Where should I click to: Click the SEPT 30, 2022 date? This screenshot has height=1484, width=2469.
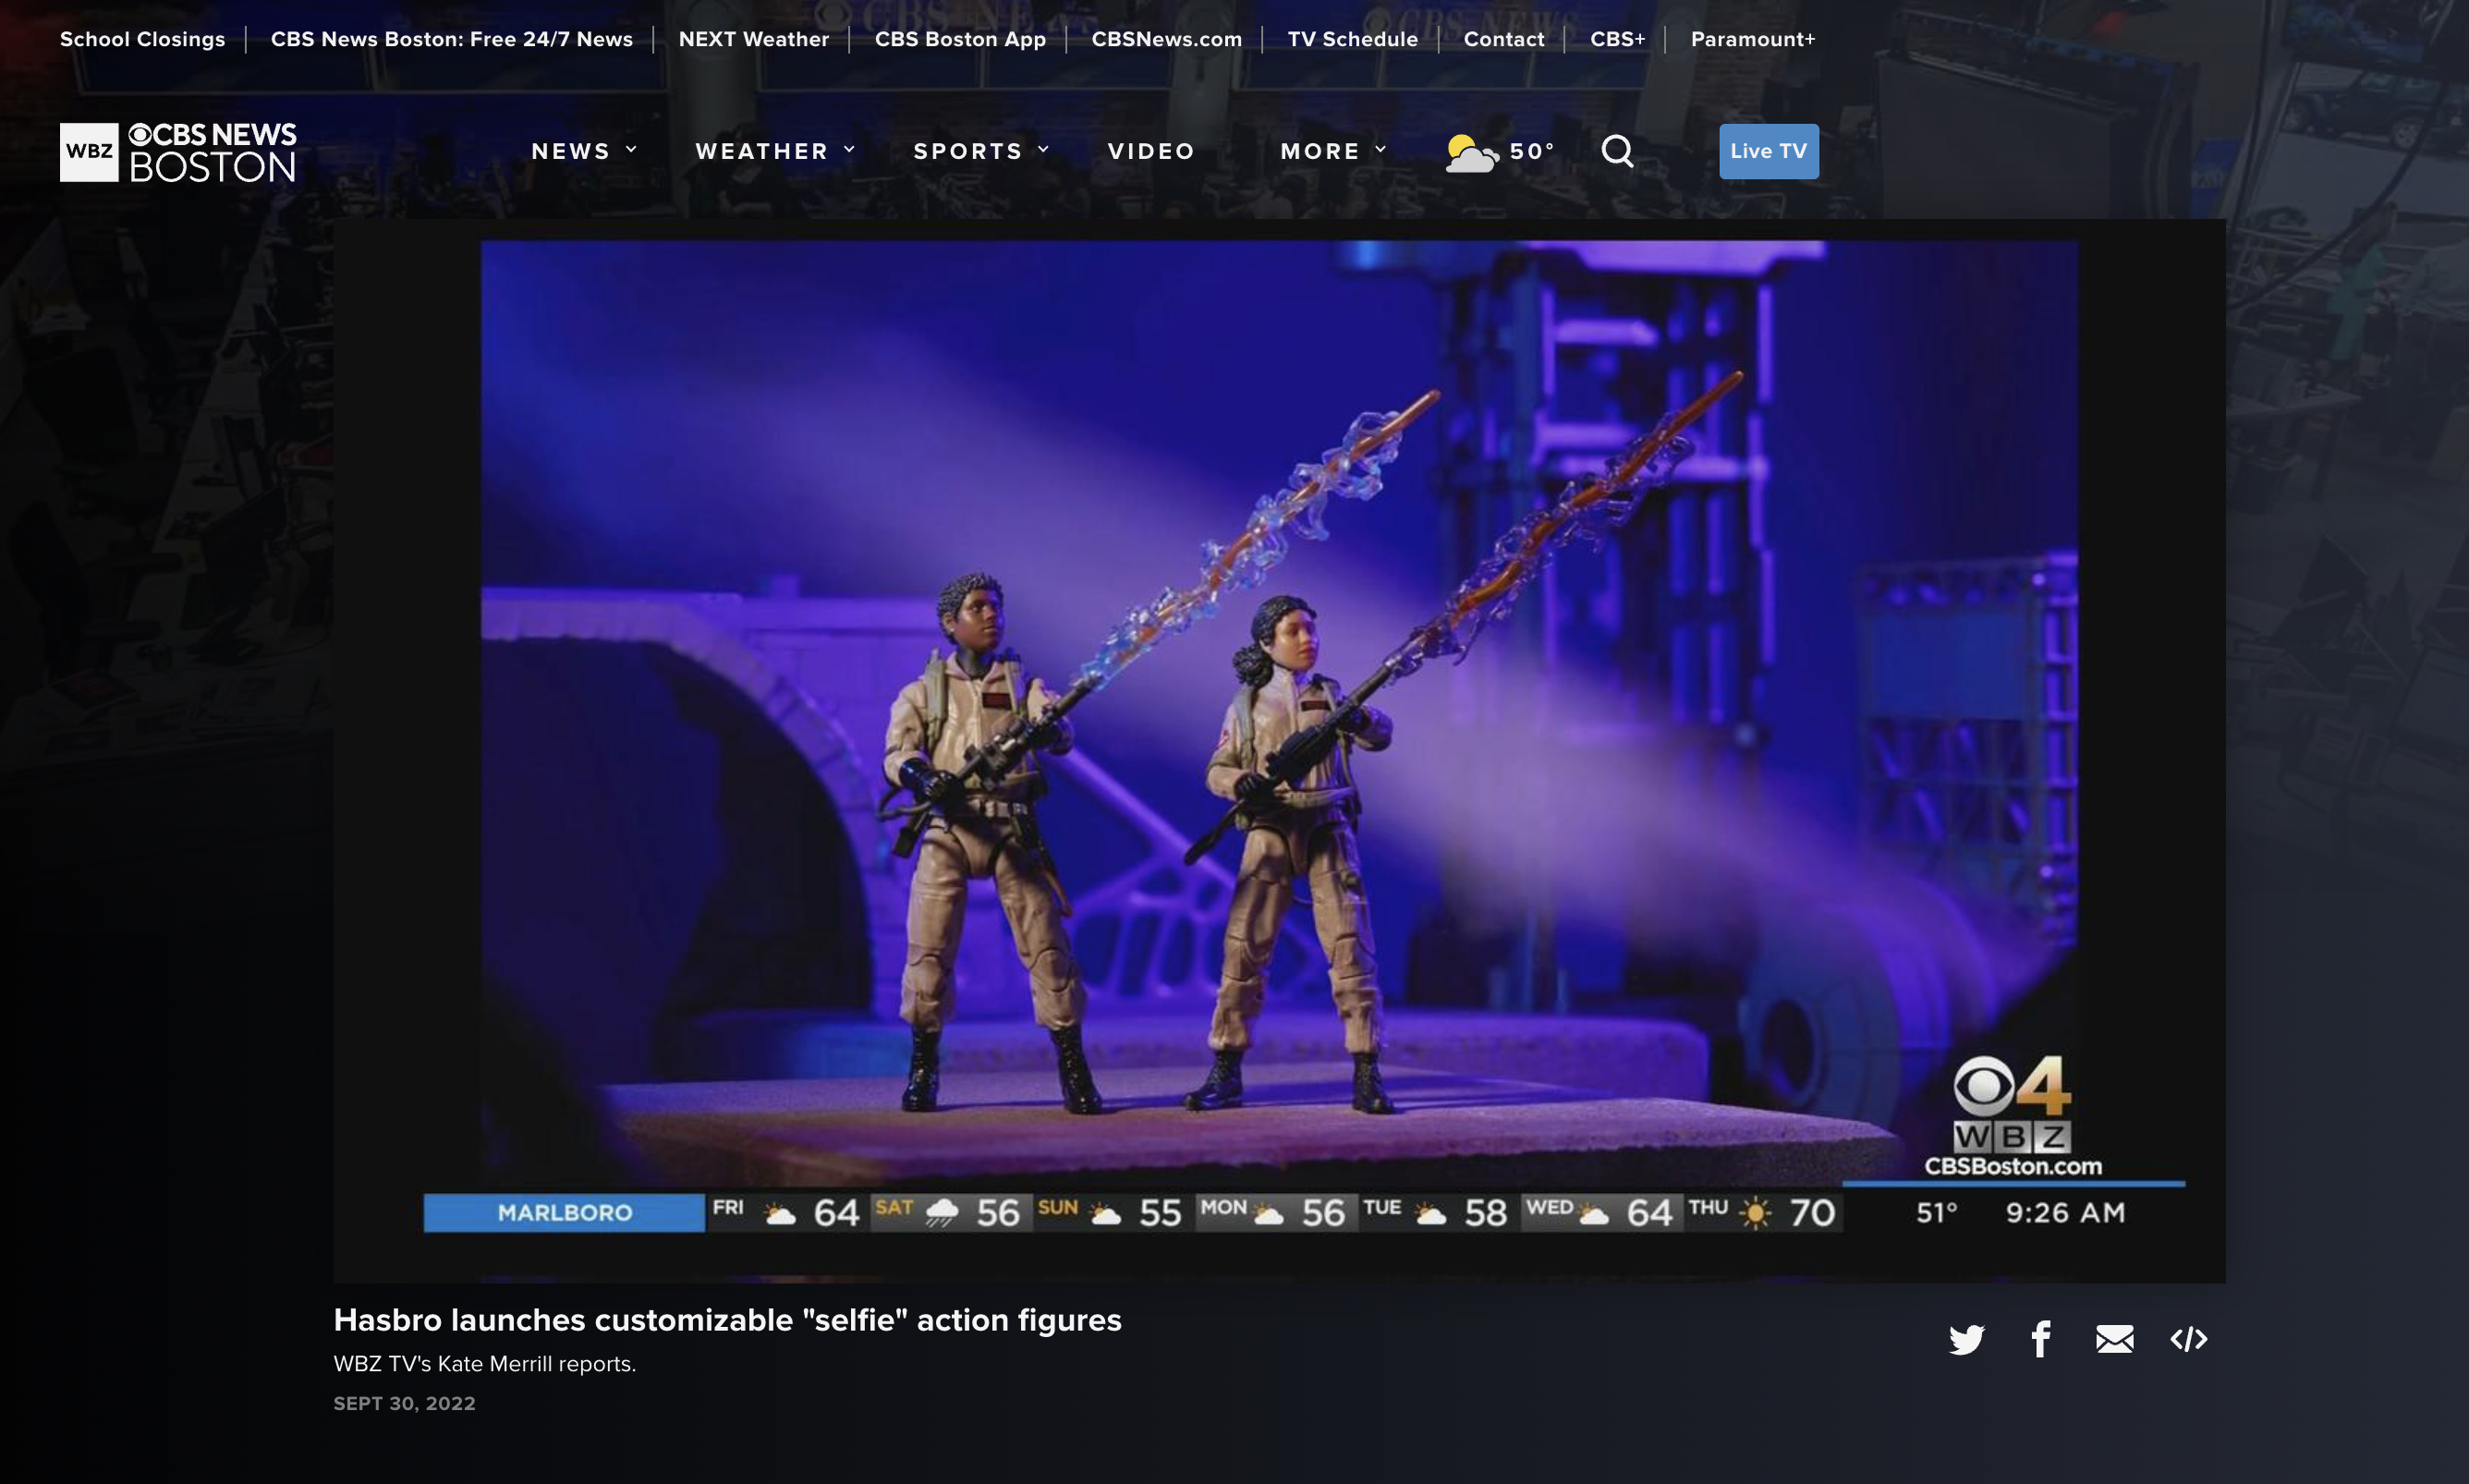point(404,1403)
